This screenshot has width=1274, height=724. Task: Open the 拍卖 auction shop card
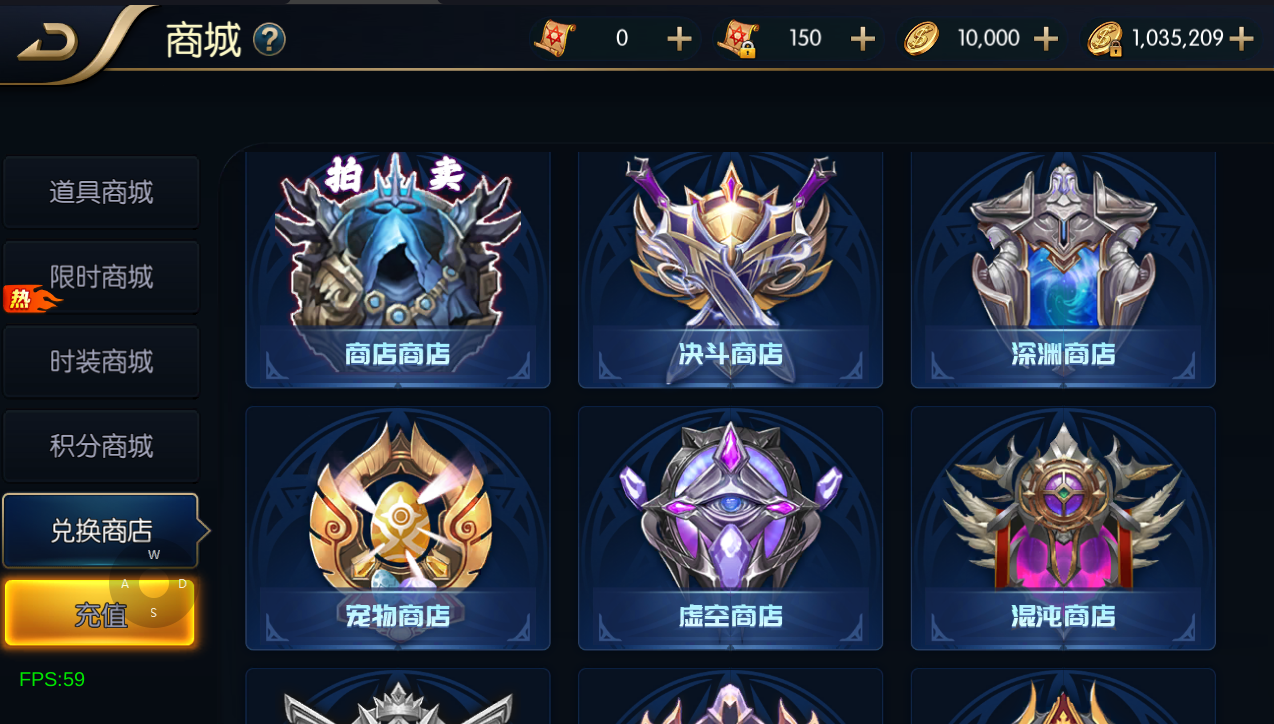(x=398, y=270)
